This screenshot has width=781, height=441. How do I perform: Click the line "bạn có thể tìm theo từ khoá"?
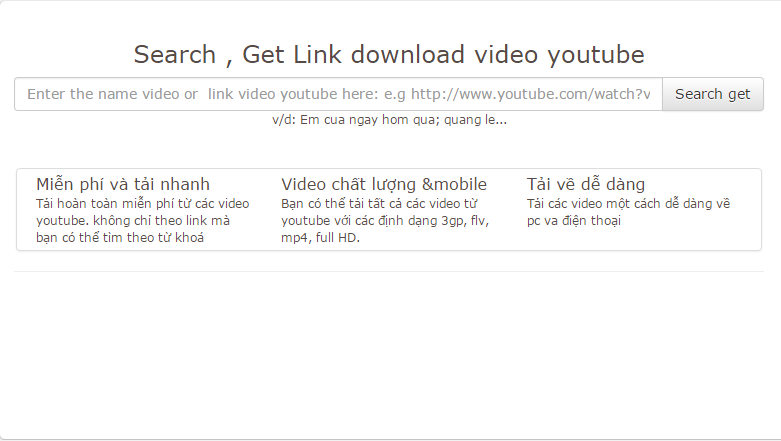(120, 238)
